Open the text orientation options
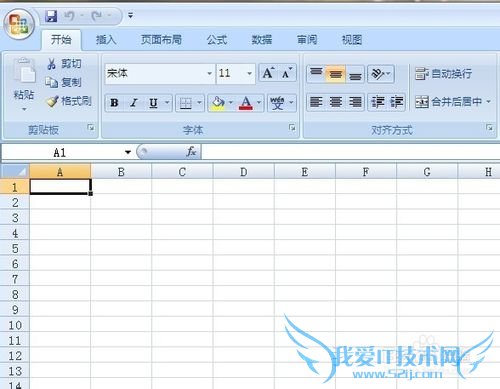The image size is (500, 389). pos(381,74)
